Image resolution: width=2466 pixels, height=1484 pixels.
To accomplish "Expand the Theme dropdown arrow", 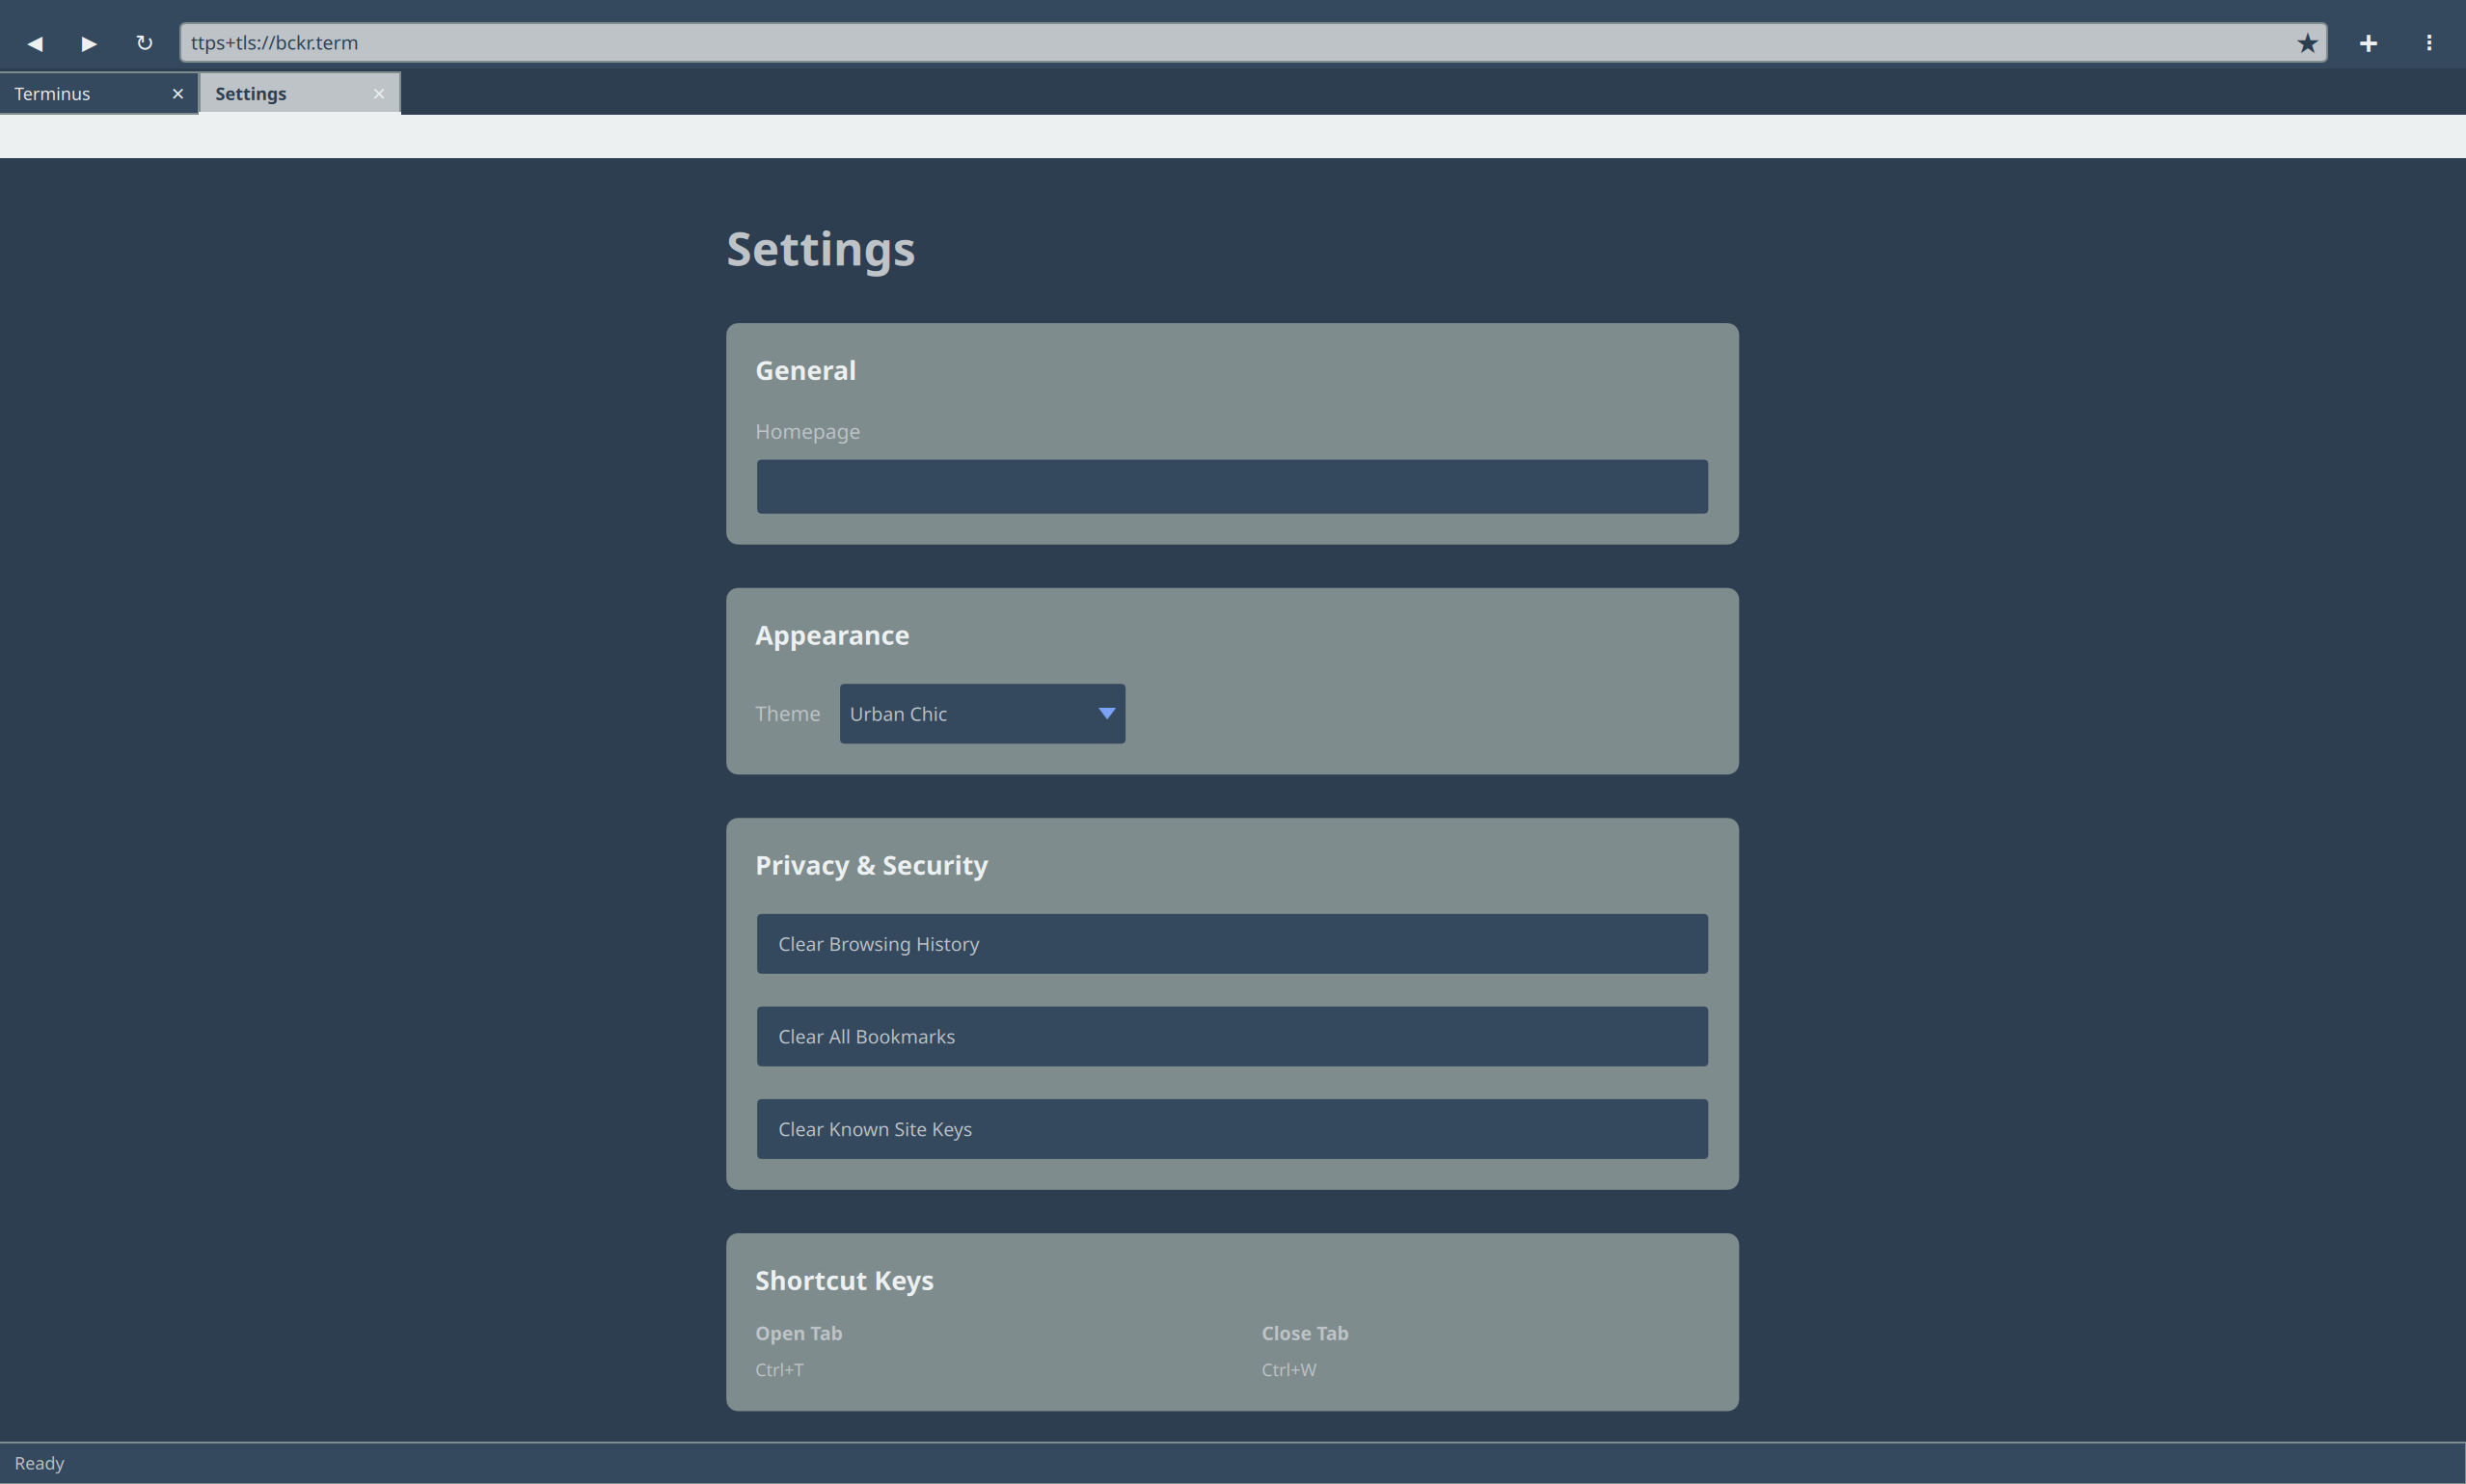I will click(1105, 713).
